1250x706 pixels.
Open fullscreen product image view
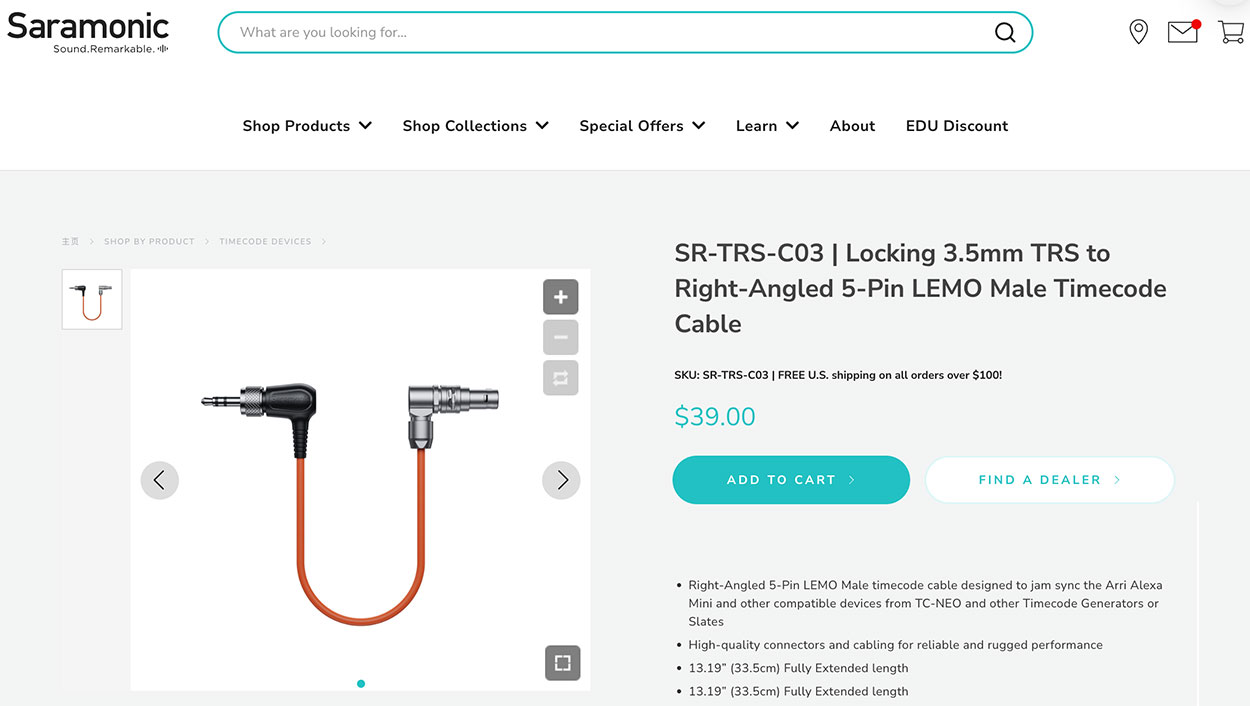563,662
